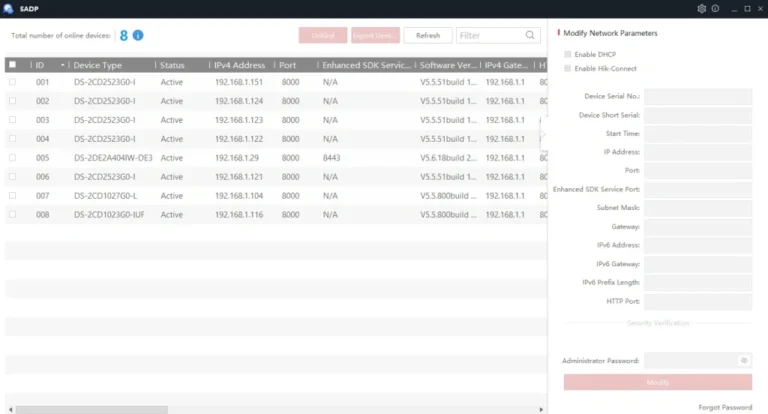Screen dimensions: 768x414
Task: Click the Export Device button
Action: click(x=375, y=35)
